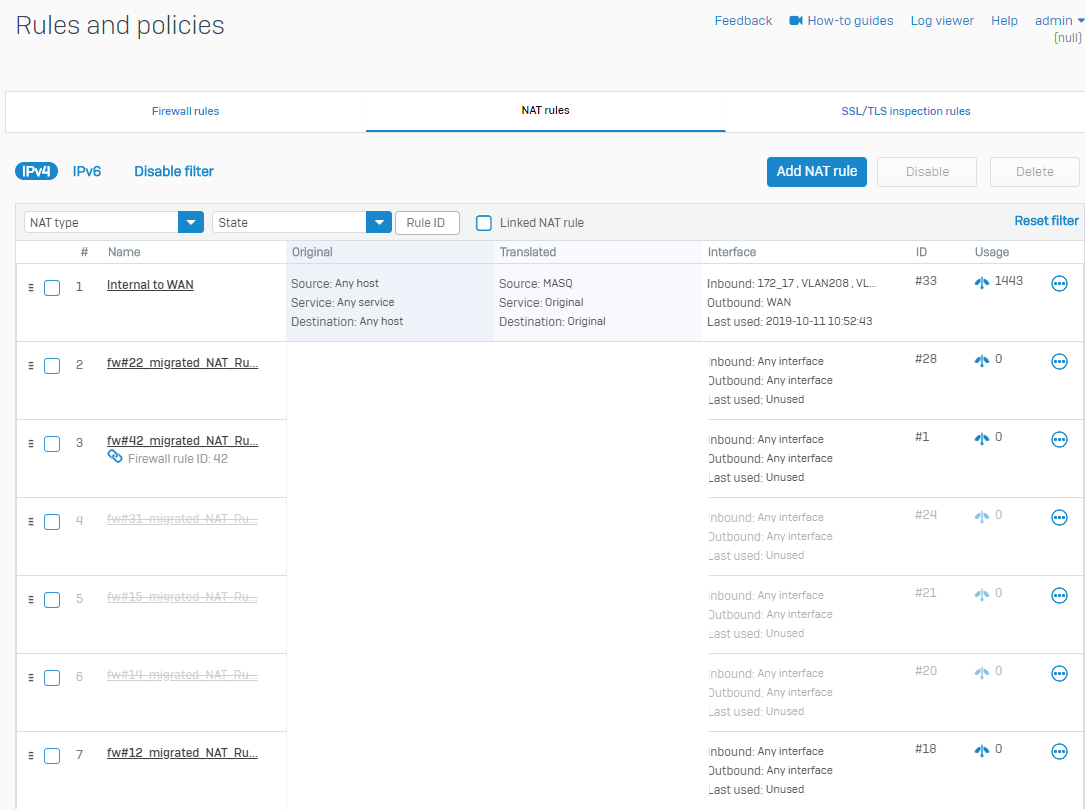Grab the drag handle of rule number 1
This screenshot has width=1089, height=810.
[31, 287]
